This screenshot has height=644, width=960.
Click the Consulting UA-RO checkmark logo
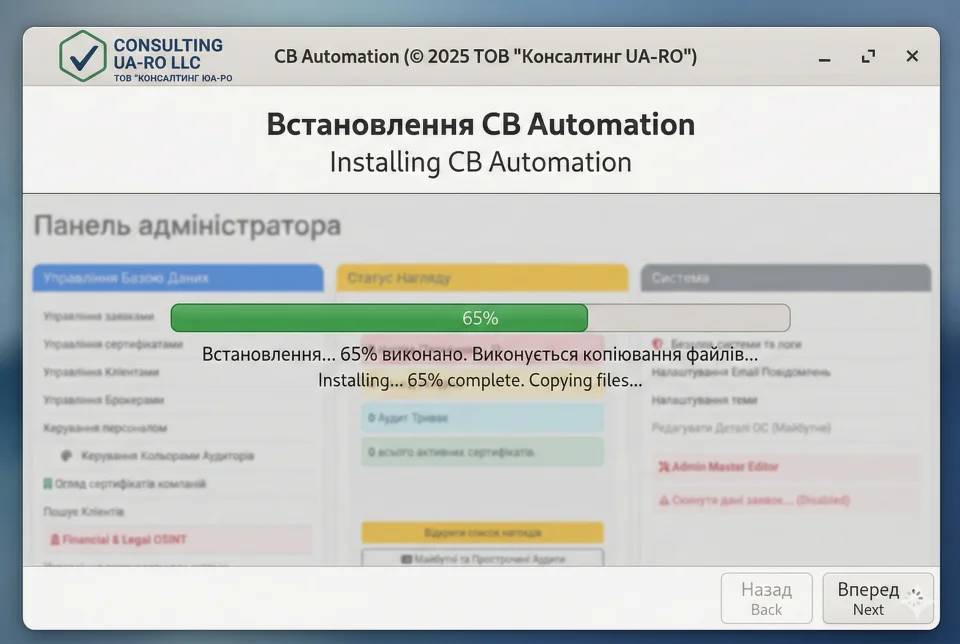tap(83, 56)
